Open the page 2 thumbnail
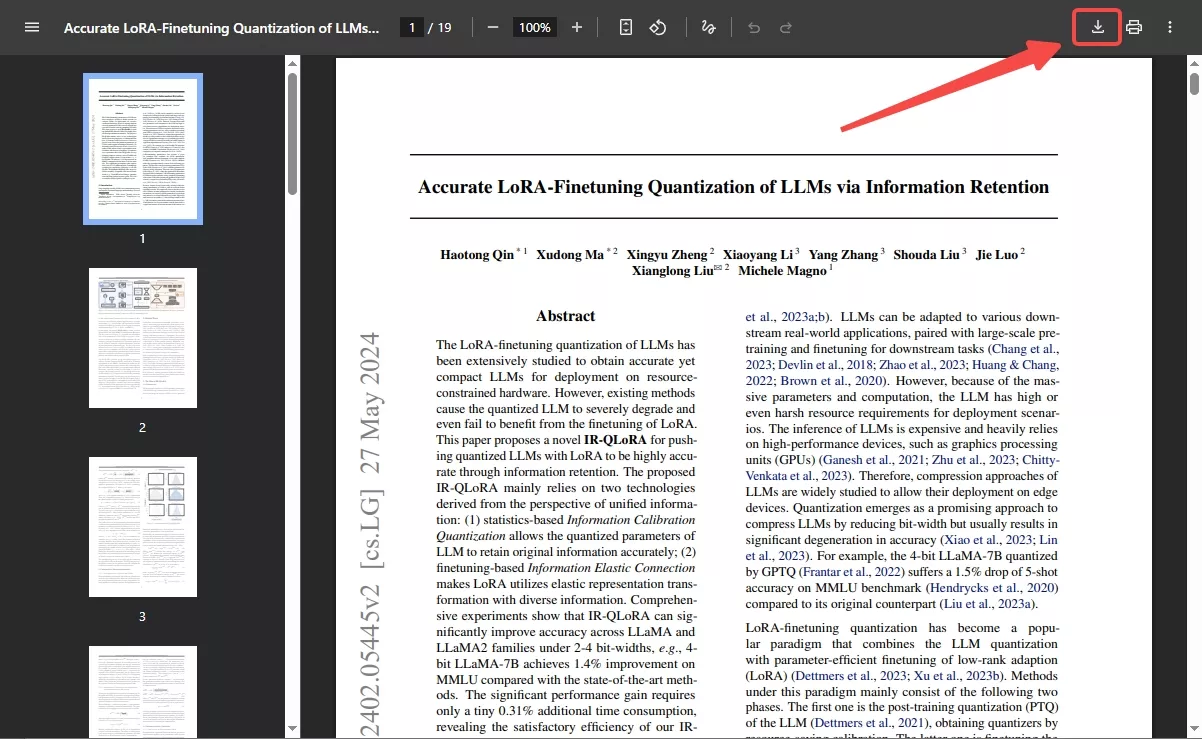Image resolution: width=1202 pixels, height=739 pixels. 142,337
